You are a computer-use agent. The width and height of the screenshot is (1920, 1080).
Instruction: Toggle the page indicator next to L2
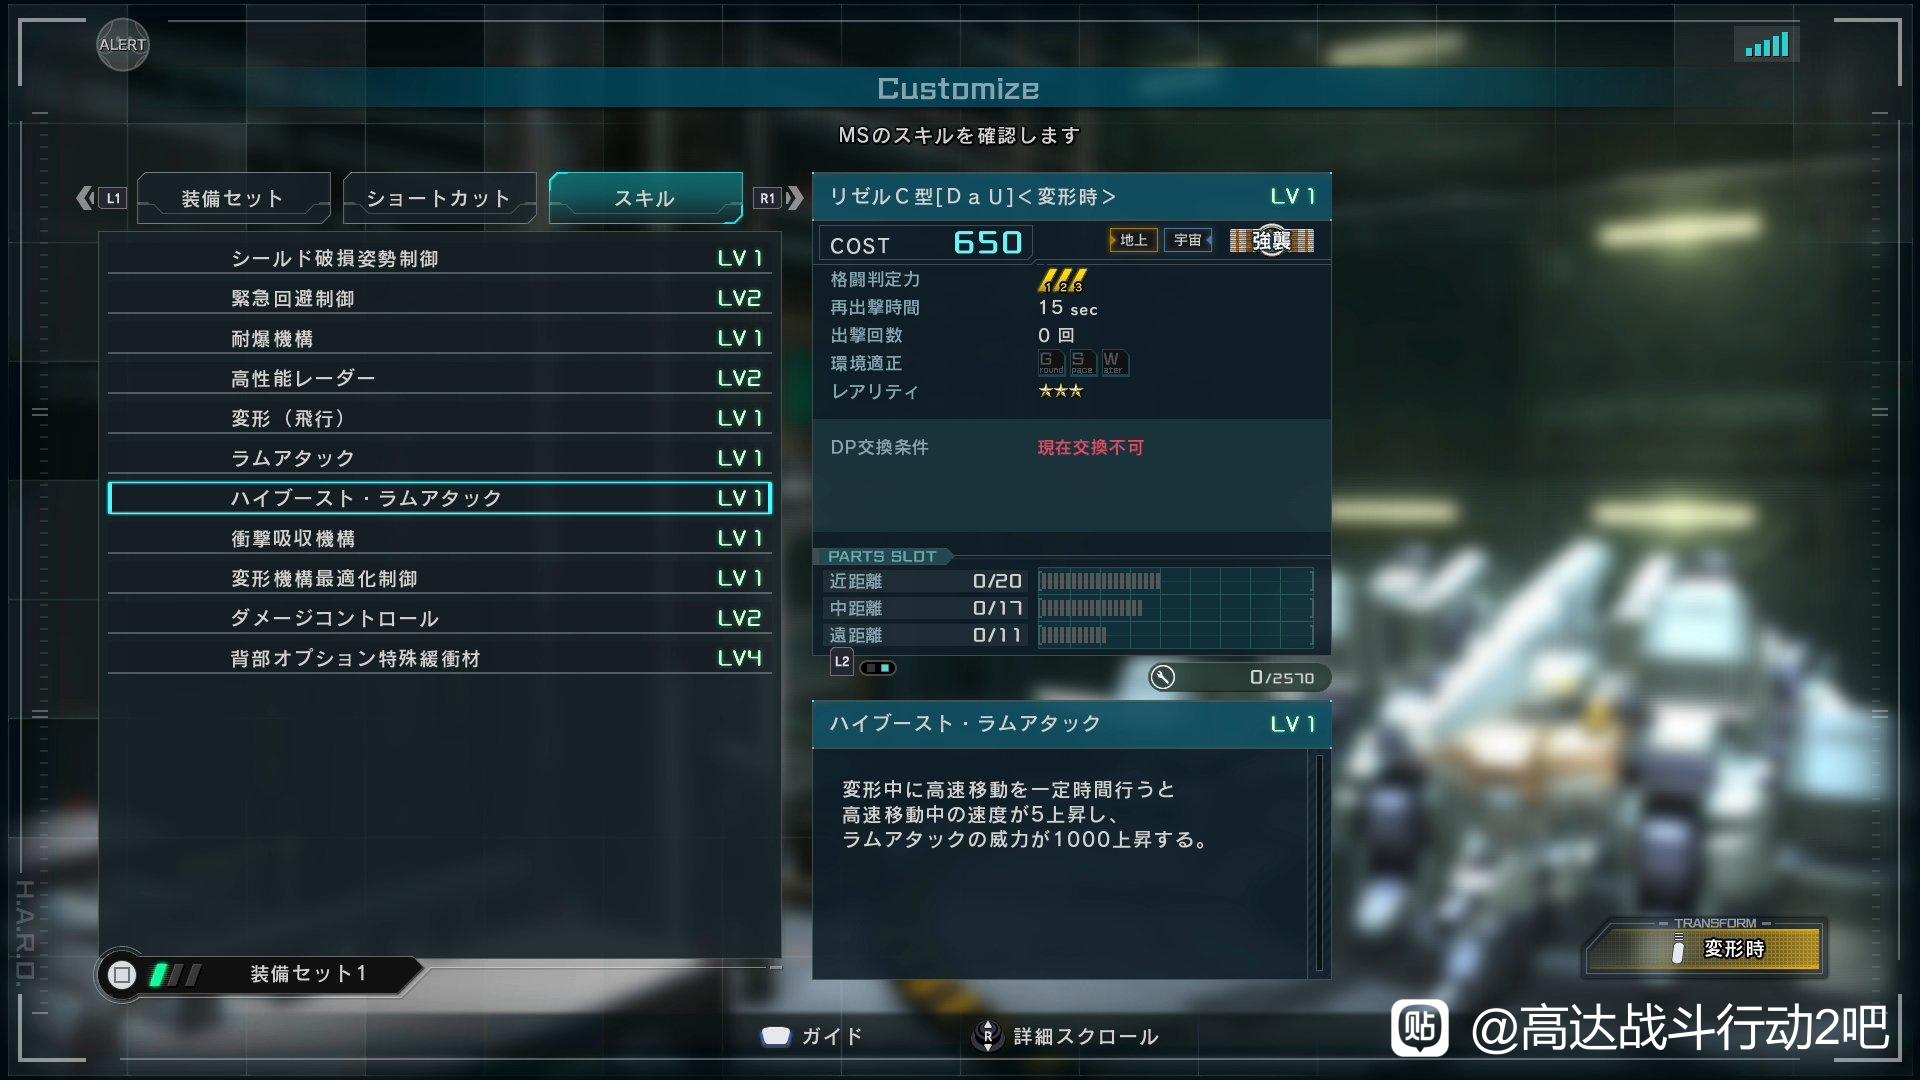point(878,667)
